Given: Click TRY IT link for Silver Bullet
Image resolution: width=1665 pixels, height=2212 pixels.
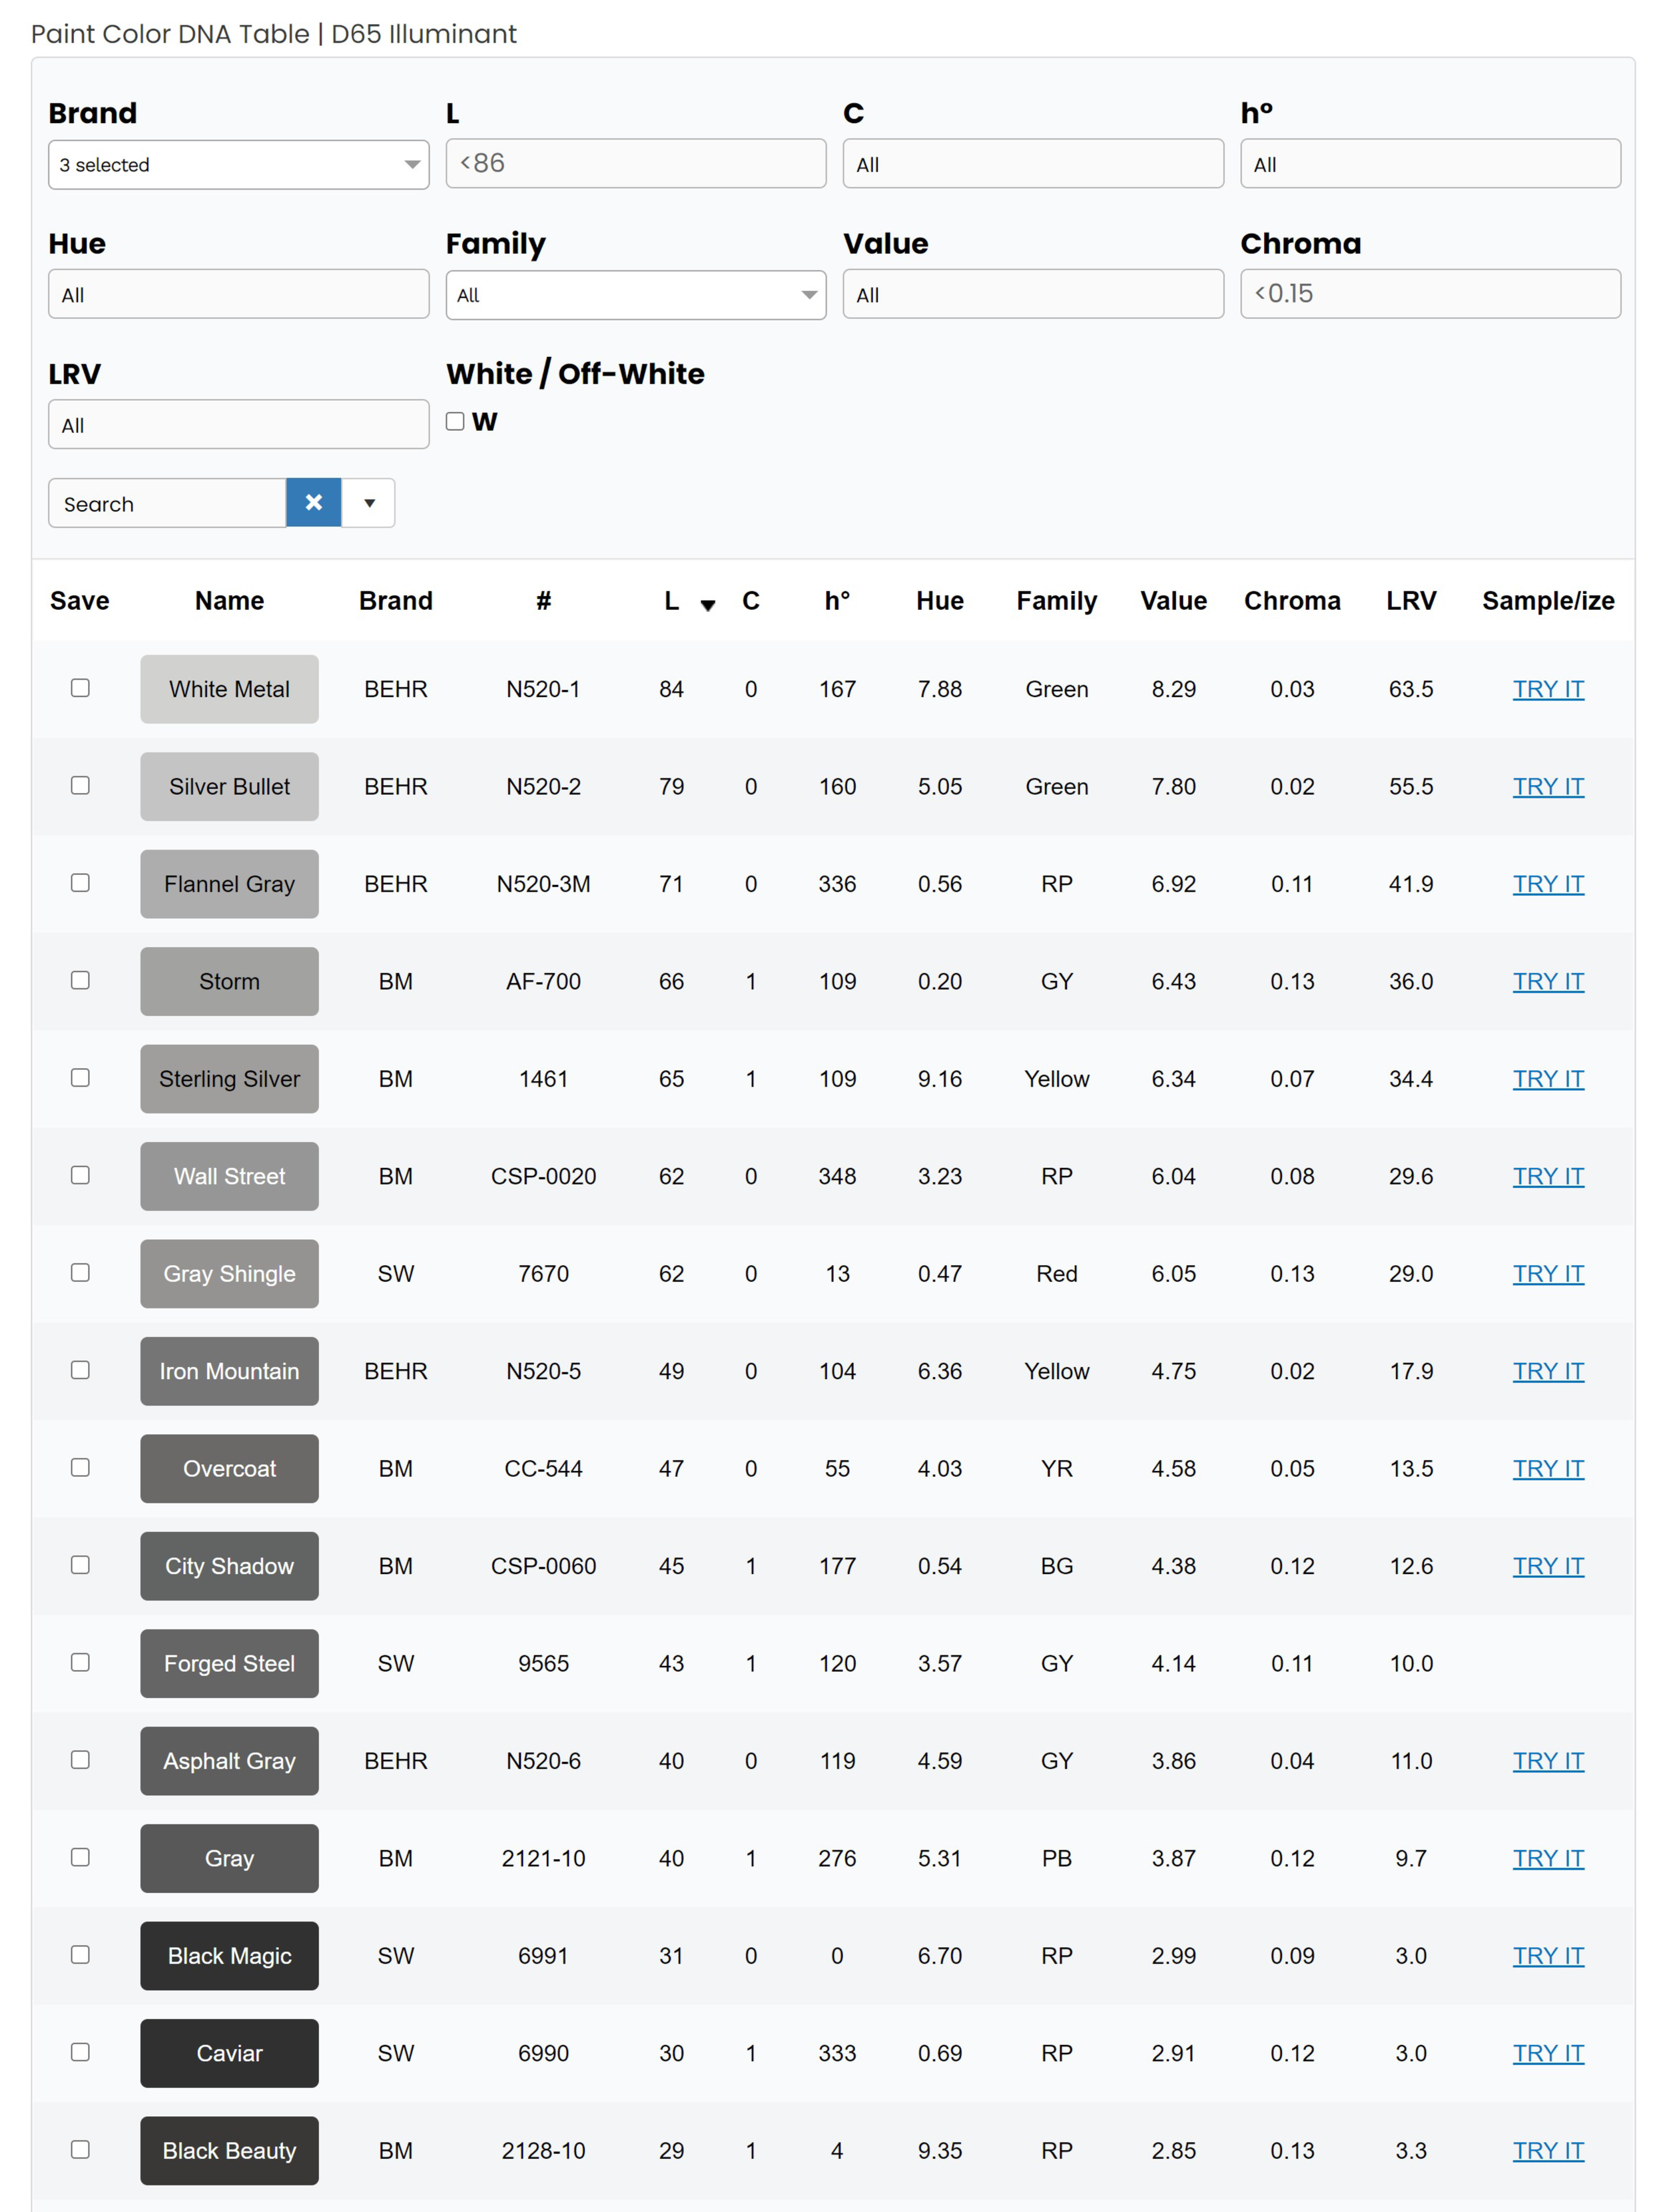Looking at the screenshot, I should click(x=1547, y=787).
